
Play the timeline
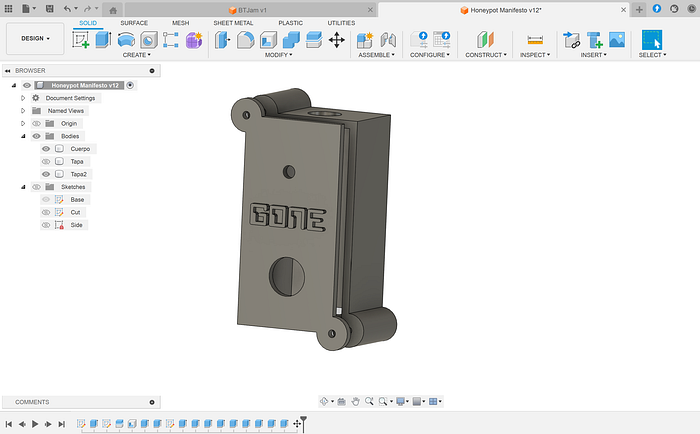(35, 424)
